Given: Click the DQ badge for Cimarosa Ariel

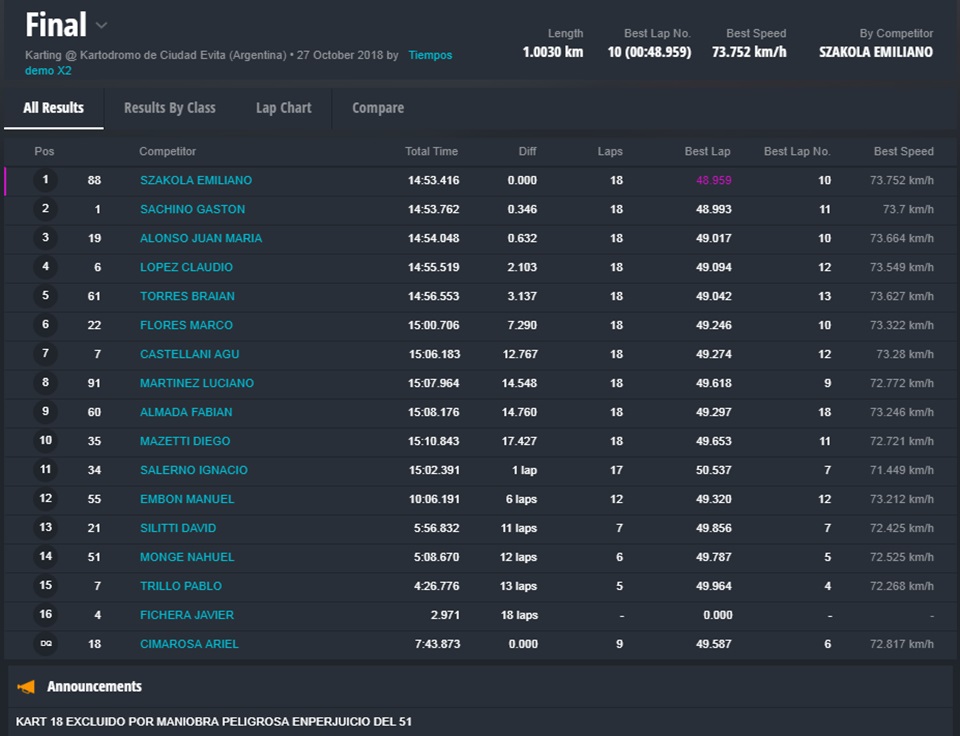Looking at the screenshot, I should point(45,644).
